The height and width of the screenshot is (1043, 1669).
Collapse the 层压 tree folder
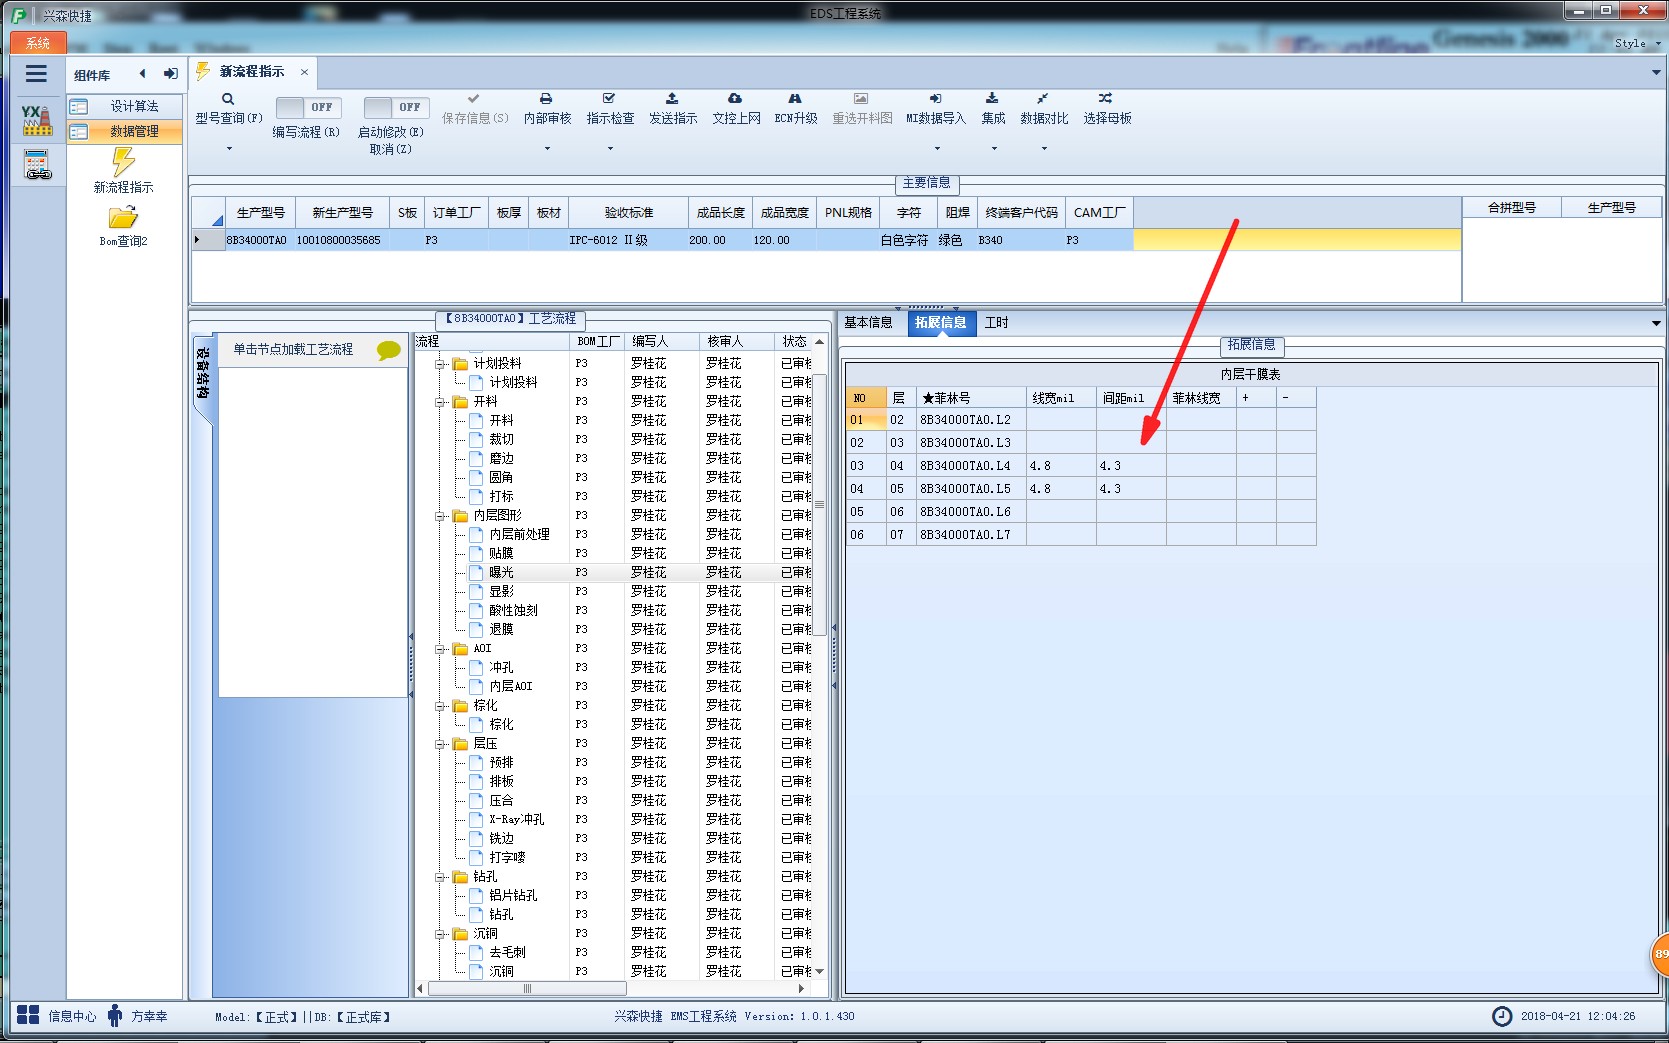pos(440,744)
